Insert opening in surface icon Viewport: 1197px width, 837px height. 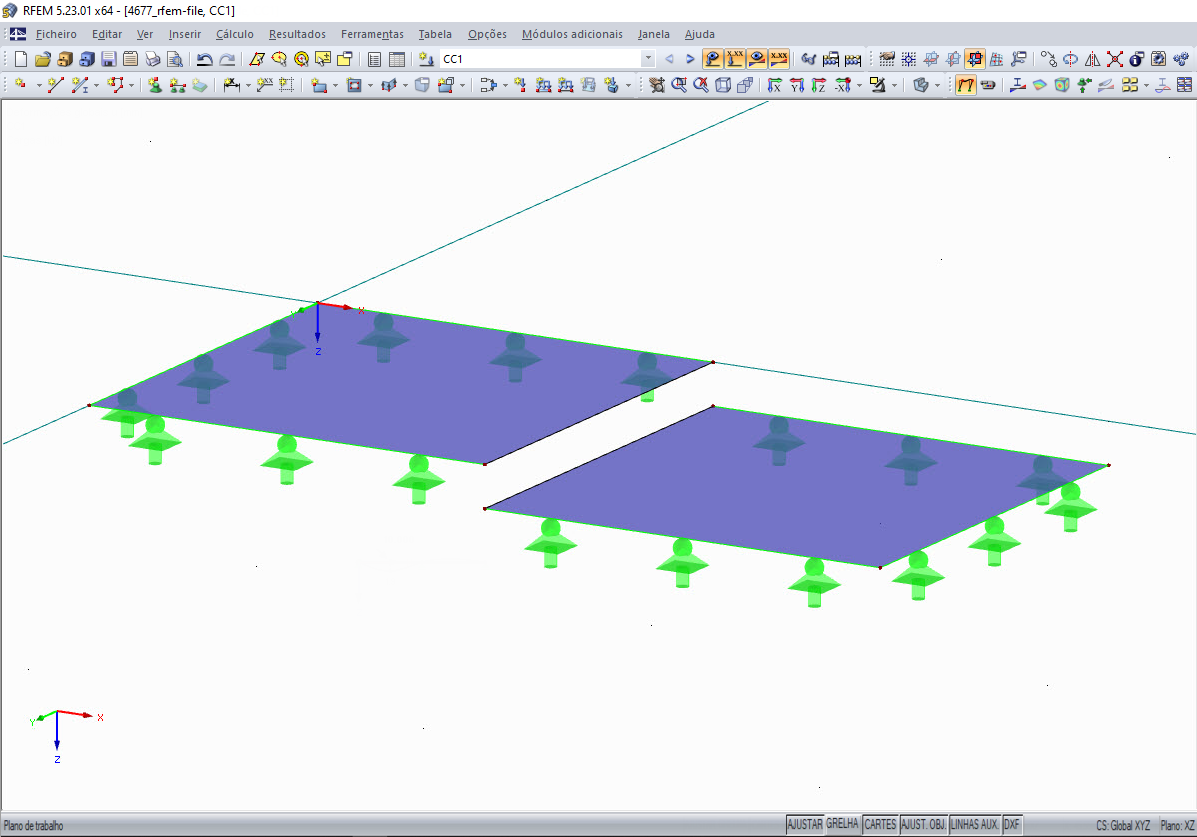click(354, 85)
